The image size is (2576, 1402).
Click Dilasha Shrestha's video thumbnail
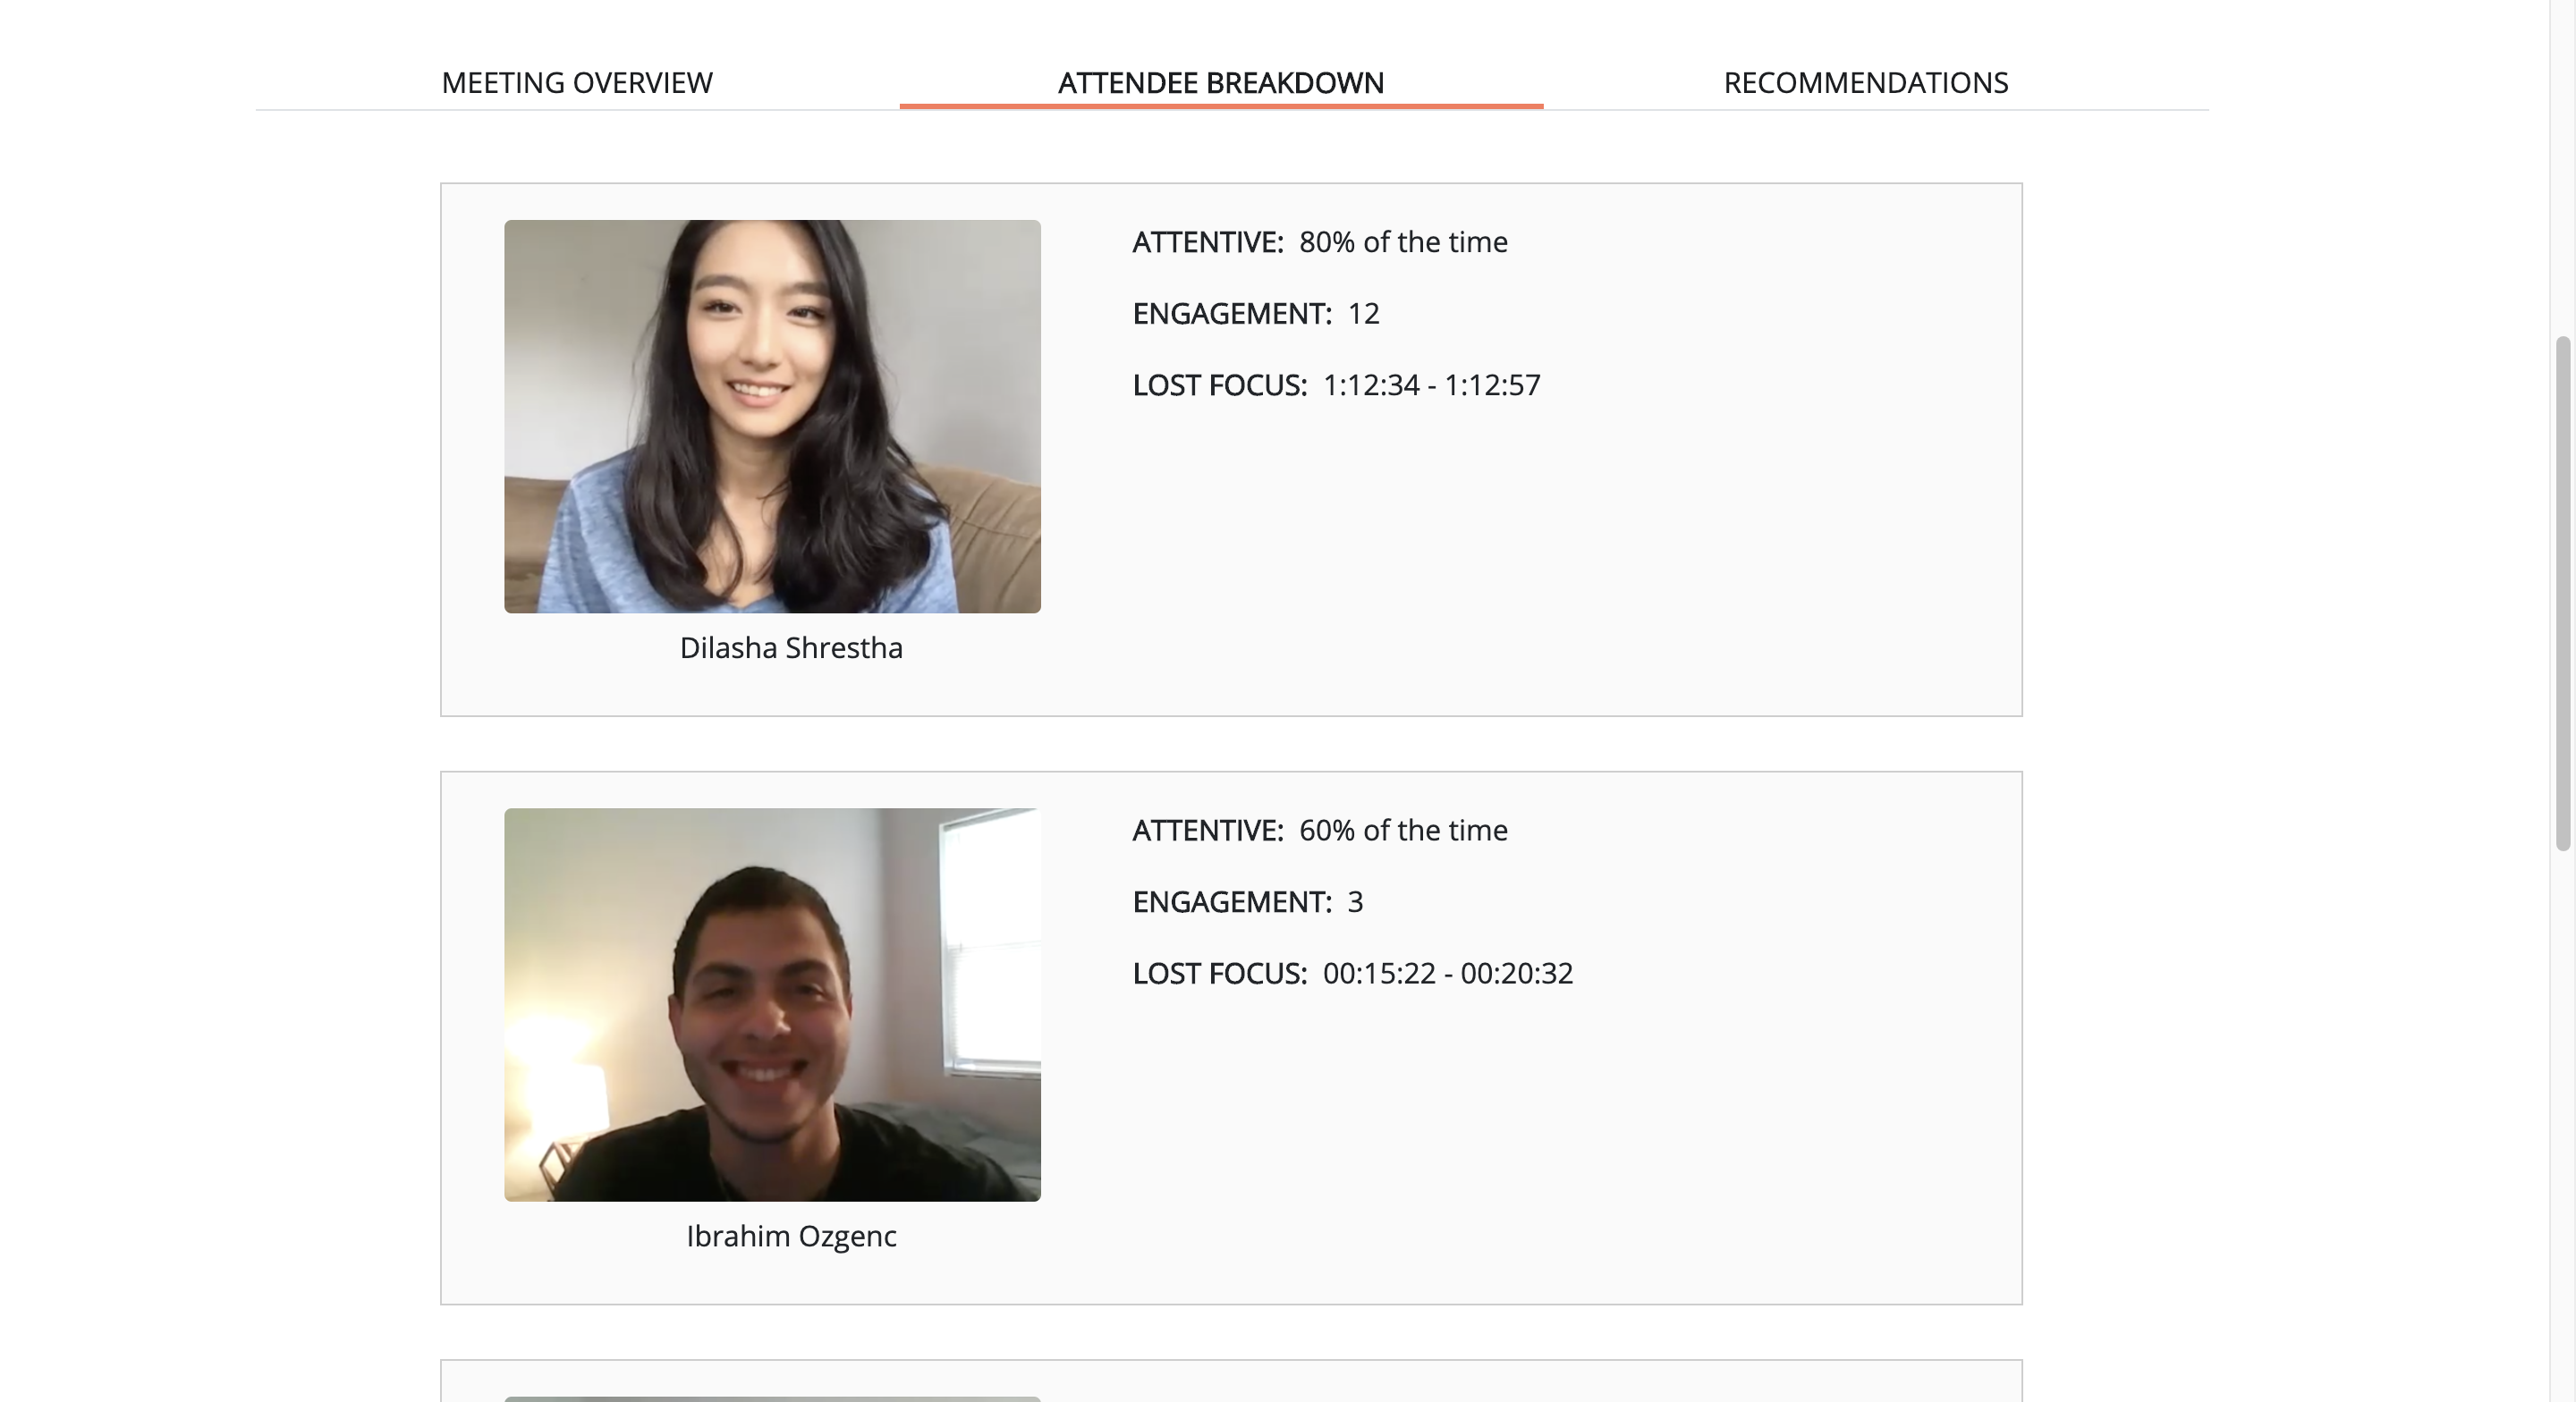click(772, 416)
